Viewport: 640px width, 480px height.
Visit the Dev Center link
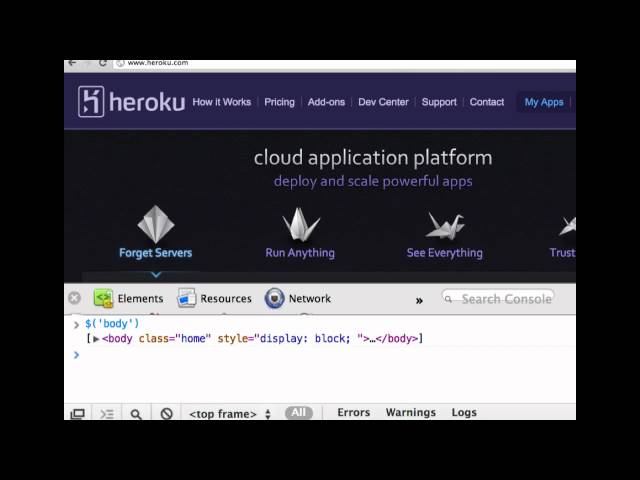[x=383, y=102]
